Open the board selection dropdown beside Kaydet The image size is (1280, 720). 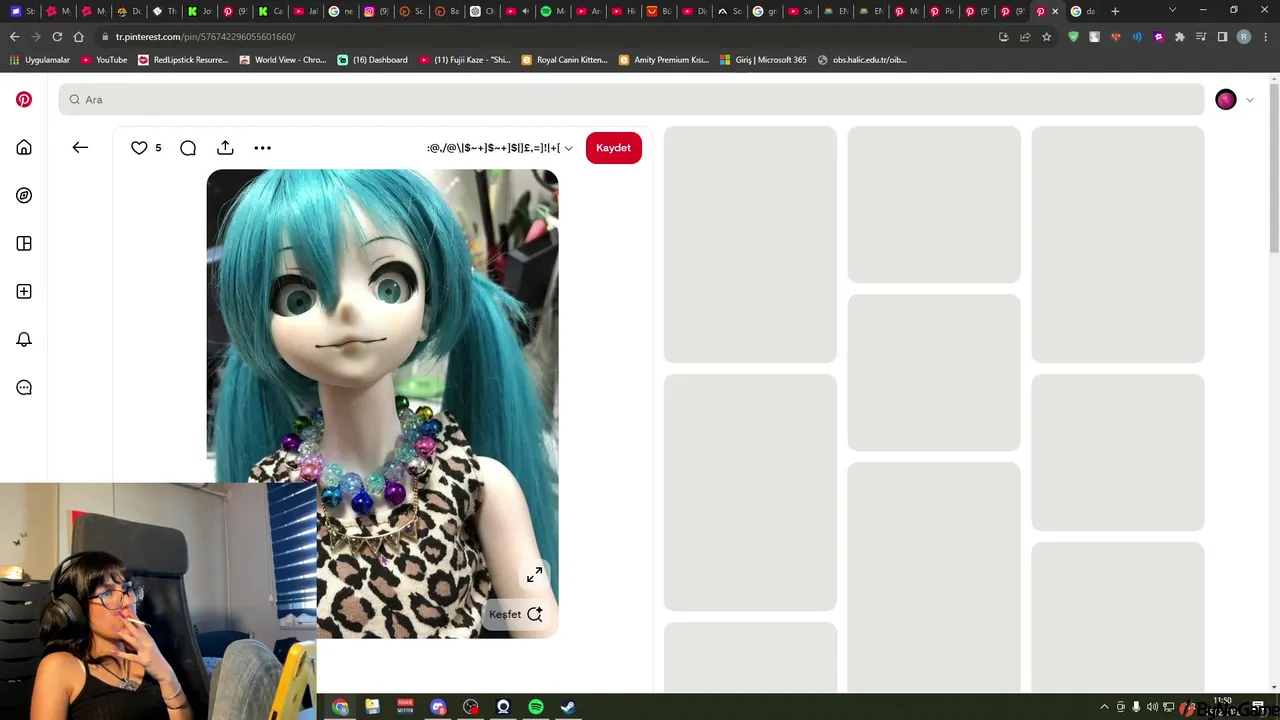coord(500,148)
